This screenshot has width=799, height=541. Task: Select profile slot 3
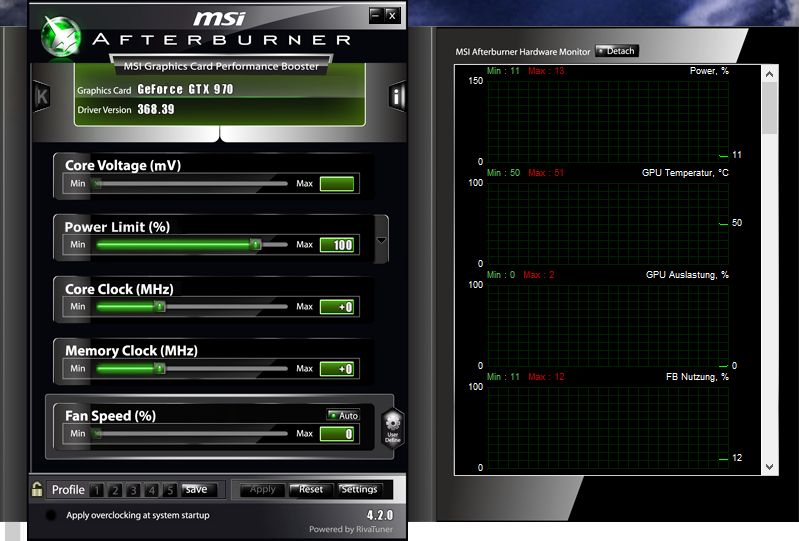click(133, 490)
